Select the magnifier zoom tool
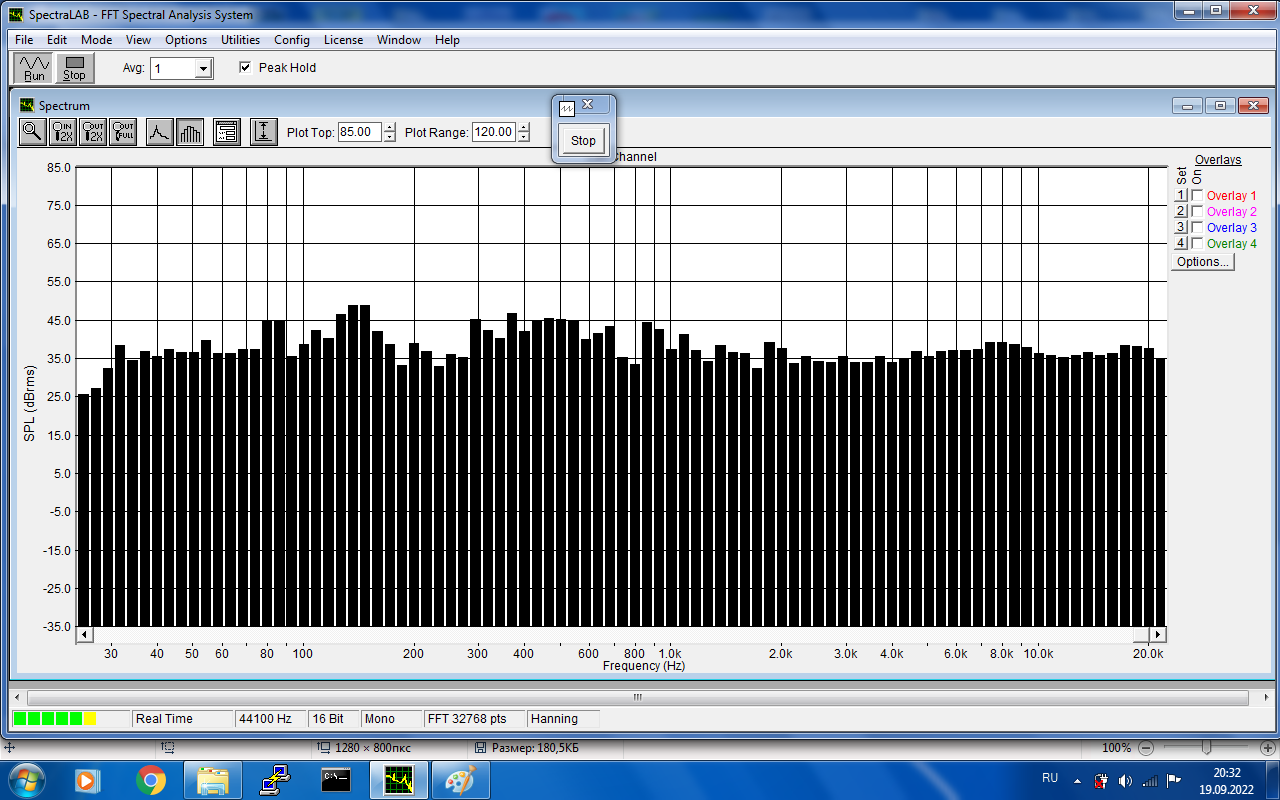This screenshot has height=800, width=1280. tap(33, 131)
